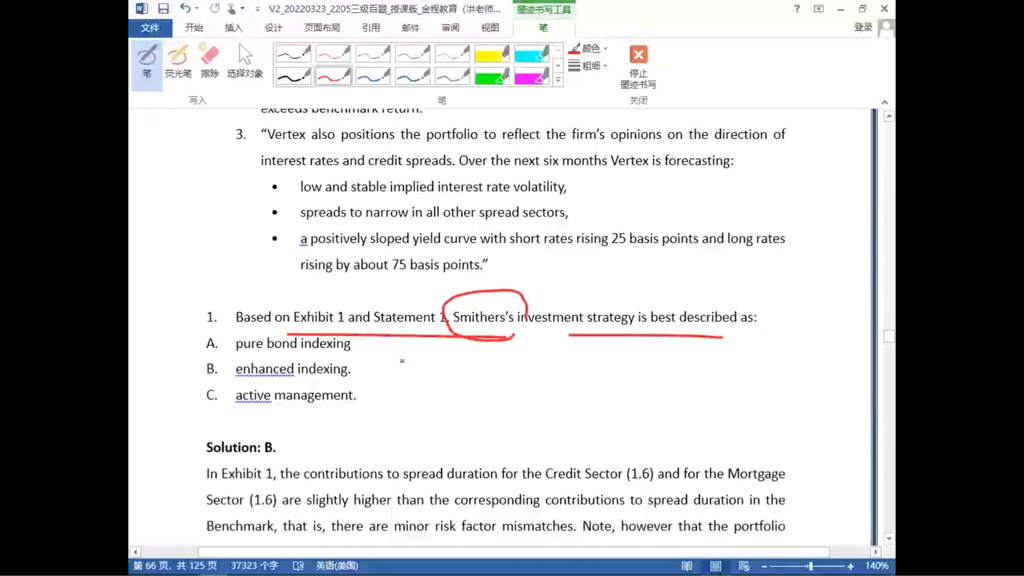
Task: Open the Insert (插入) ribbon tab
Action: 233,27
